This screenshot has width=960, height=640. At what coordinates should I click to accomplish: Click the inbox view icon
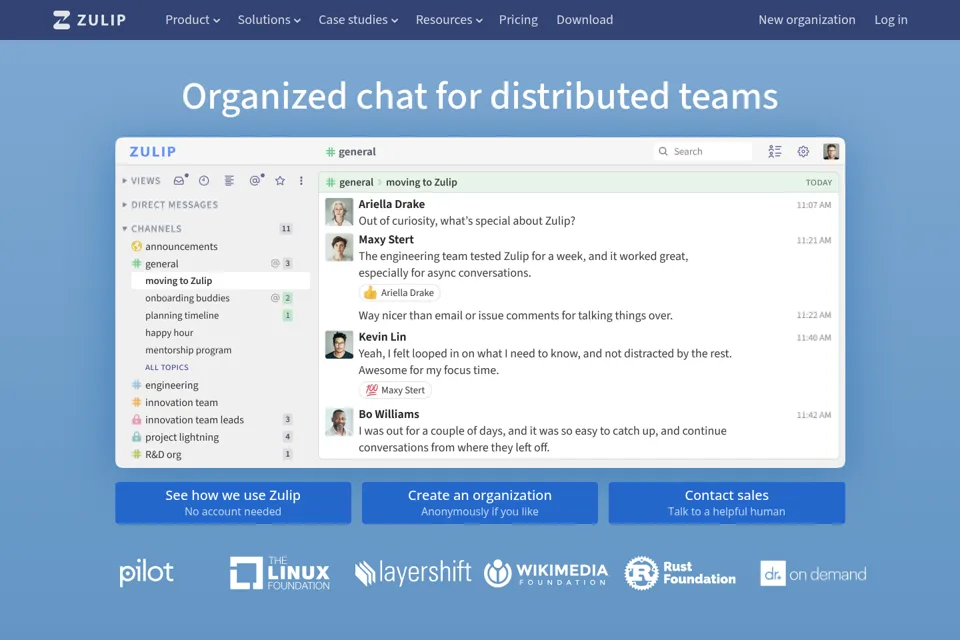[179, 180]
